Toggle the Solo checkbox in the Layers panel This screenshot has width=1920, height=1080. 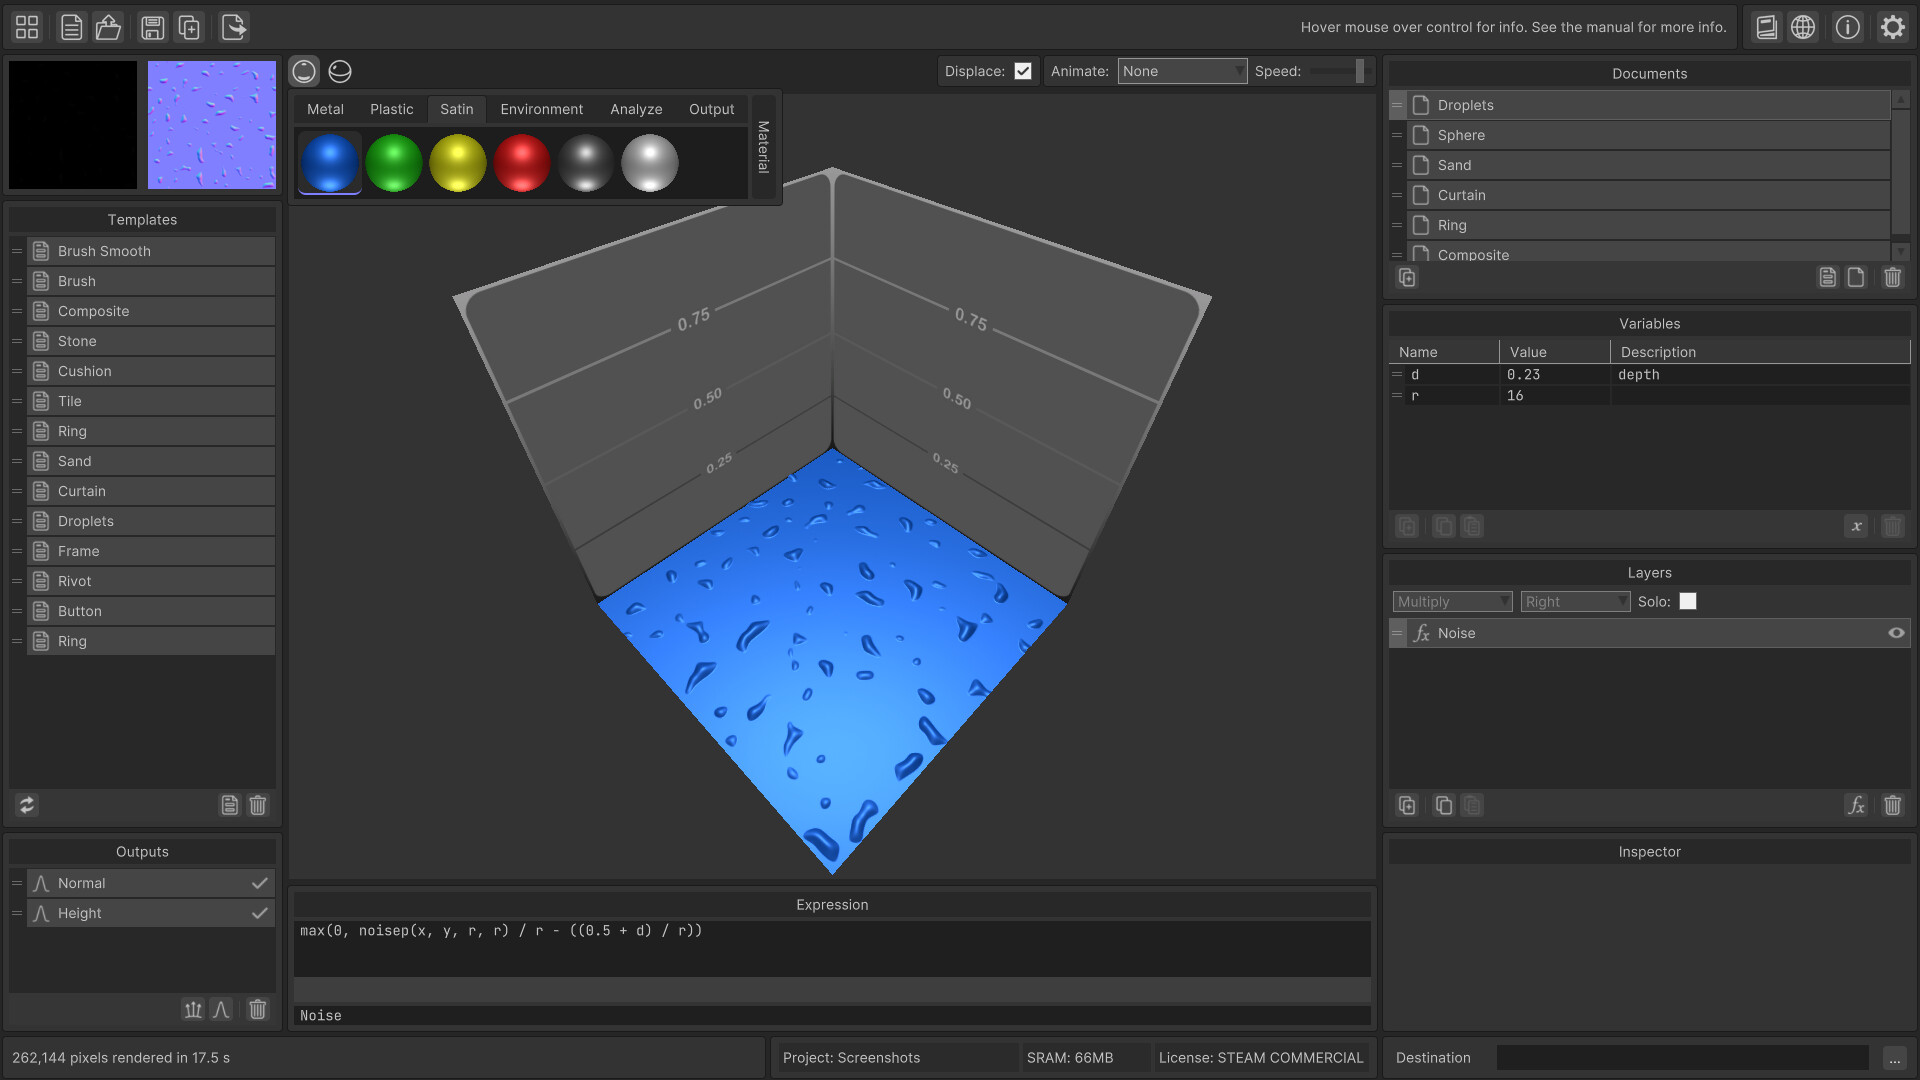1688,601
